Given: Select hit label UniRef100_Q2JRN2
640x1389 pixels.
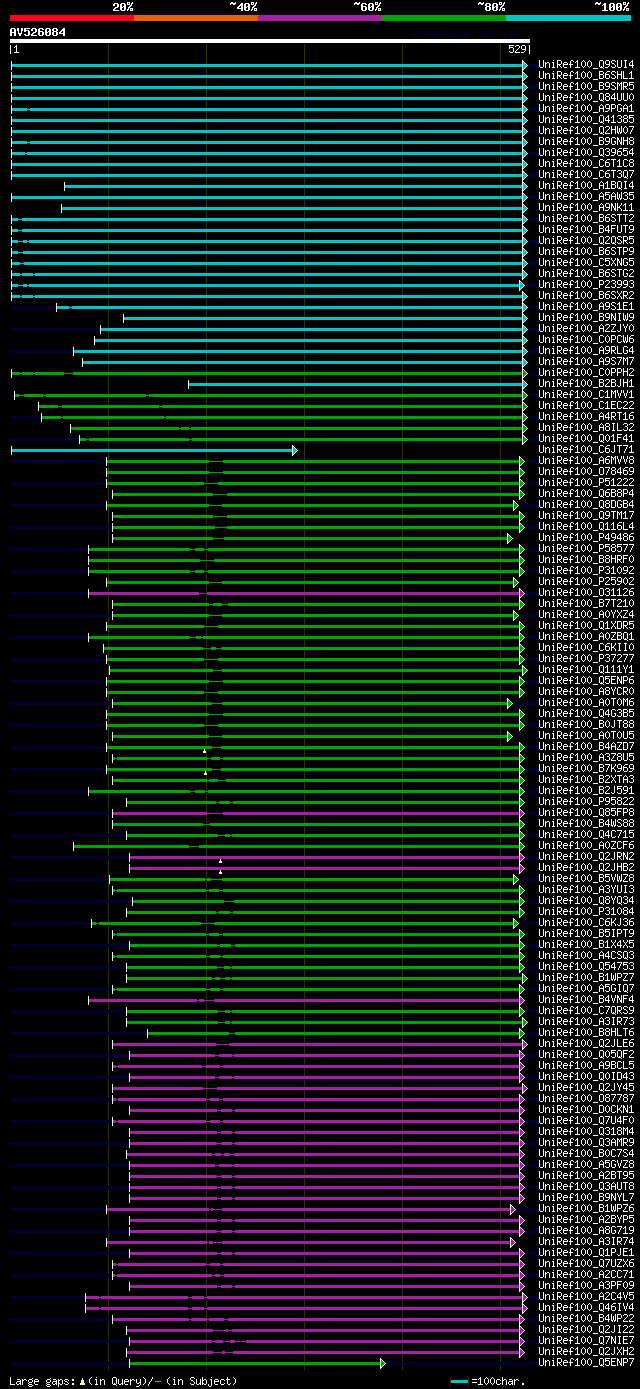Looking at the screenshot, I should pyautogui.click(x=586, y=856).
